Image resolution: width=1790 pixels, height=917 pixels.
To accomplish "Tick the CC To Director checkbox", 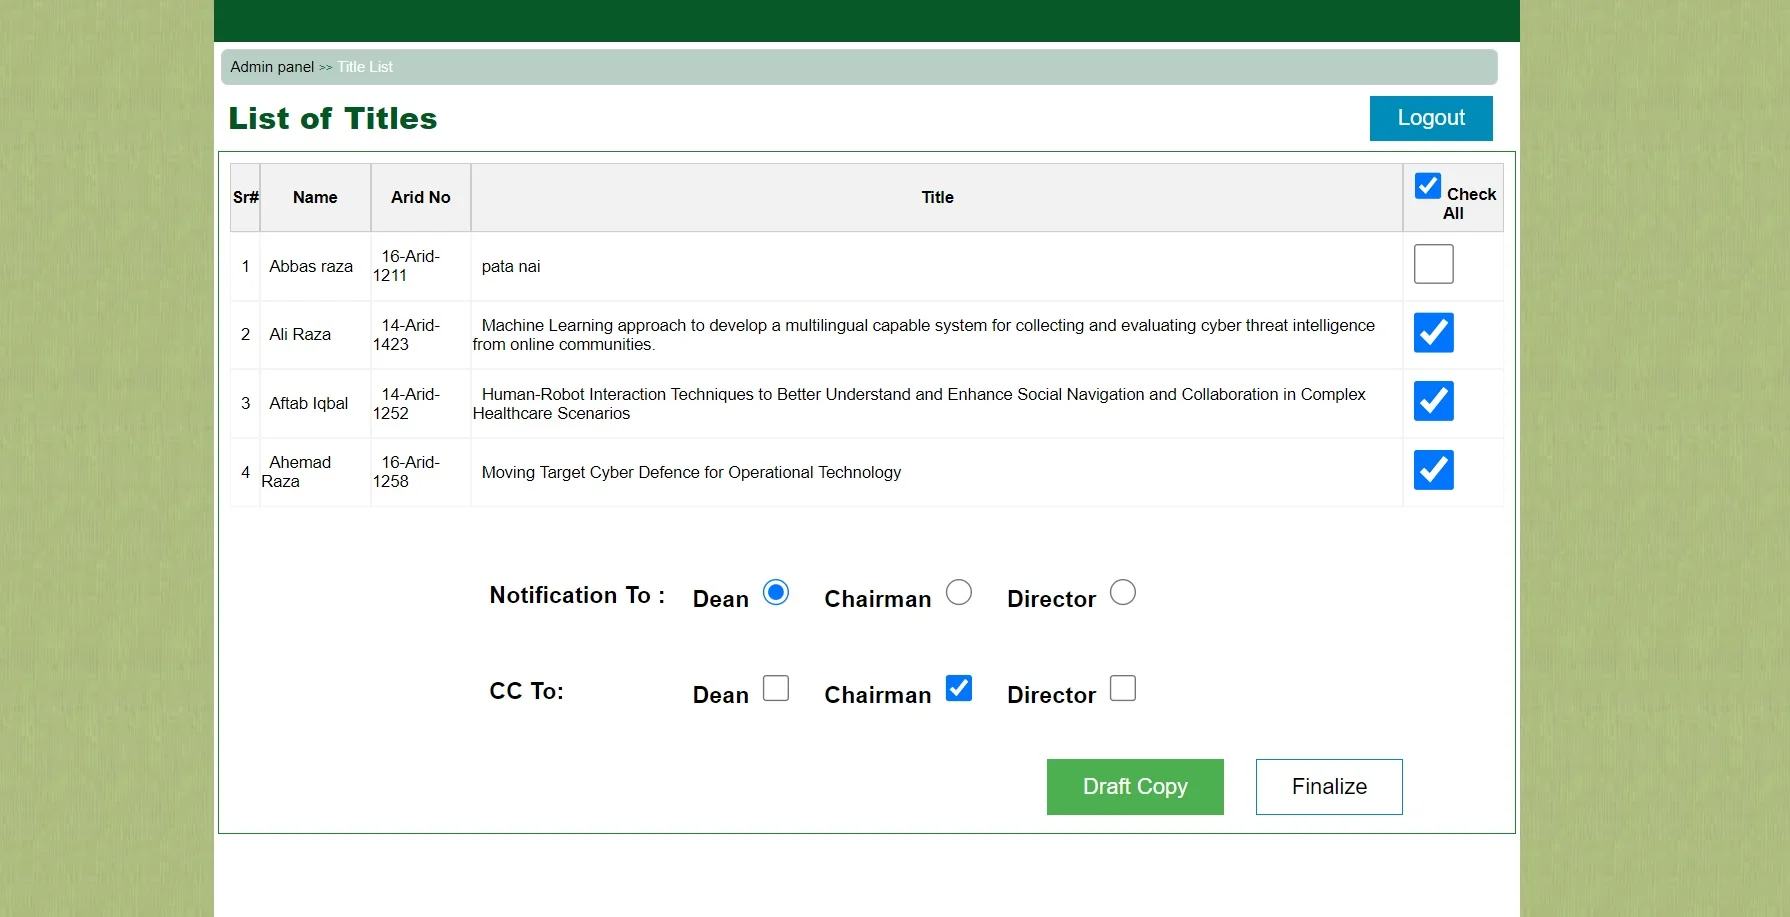I will click(1122, 689).
